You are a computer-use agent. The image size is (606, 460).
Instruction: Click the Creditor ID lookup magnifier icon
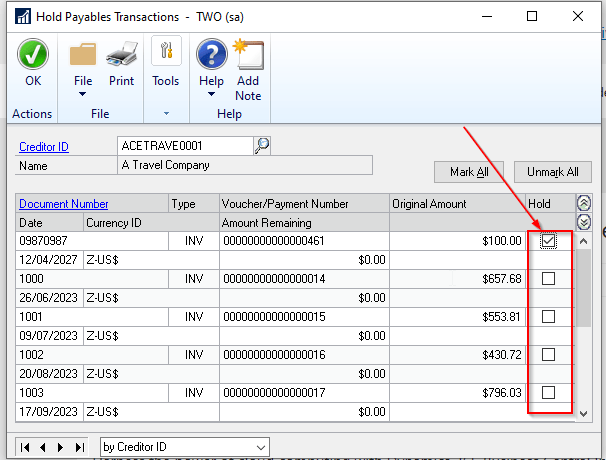261,146
